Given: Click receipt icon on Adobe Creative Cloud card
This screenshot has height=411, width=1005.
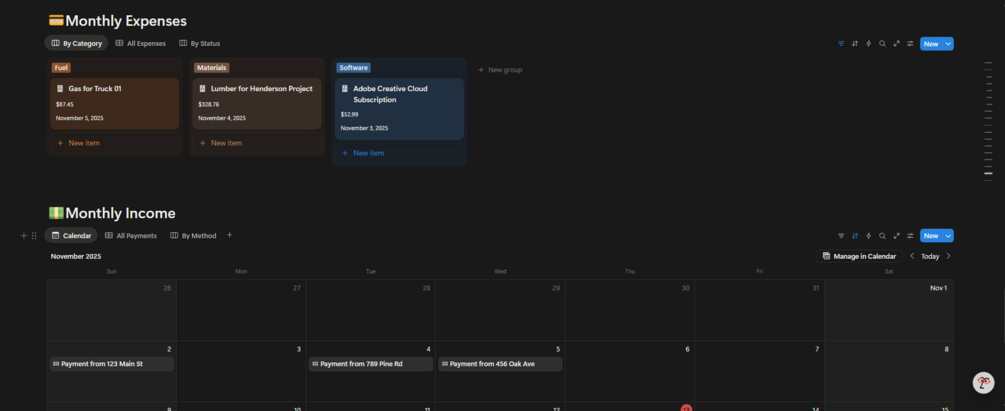Looking at the screenshot, I should tap(344, 88).
